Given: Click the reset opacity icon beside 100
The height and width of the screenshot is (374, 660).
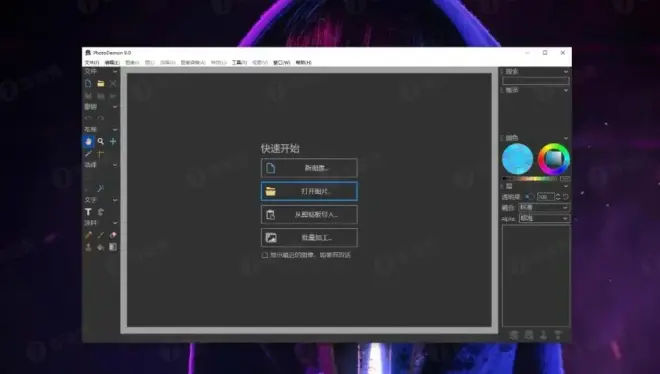Looking at the screenshot, I should (566, 196).
